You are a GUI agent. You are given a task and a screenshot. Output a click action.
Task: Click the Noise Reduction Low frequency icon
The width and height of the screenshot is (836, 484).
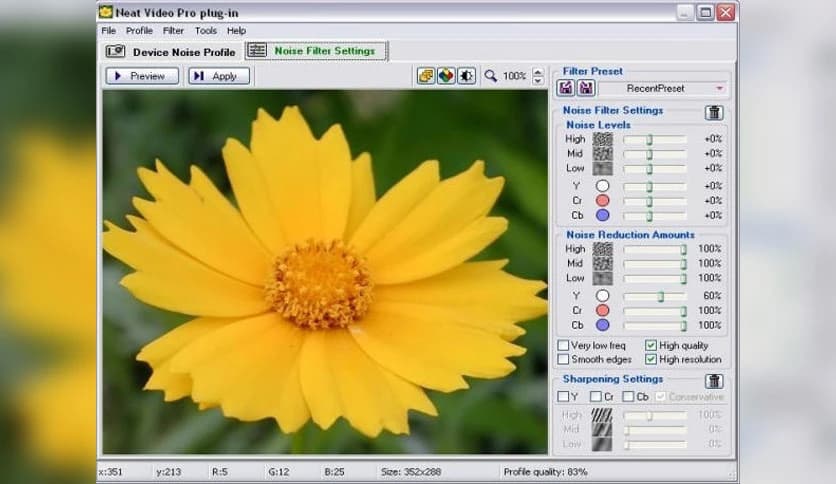pyautogui.click(x=602, y=278)
